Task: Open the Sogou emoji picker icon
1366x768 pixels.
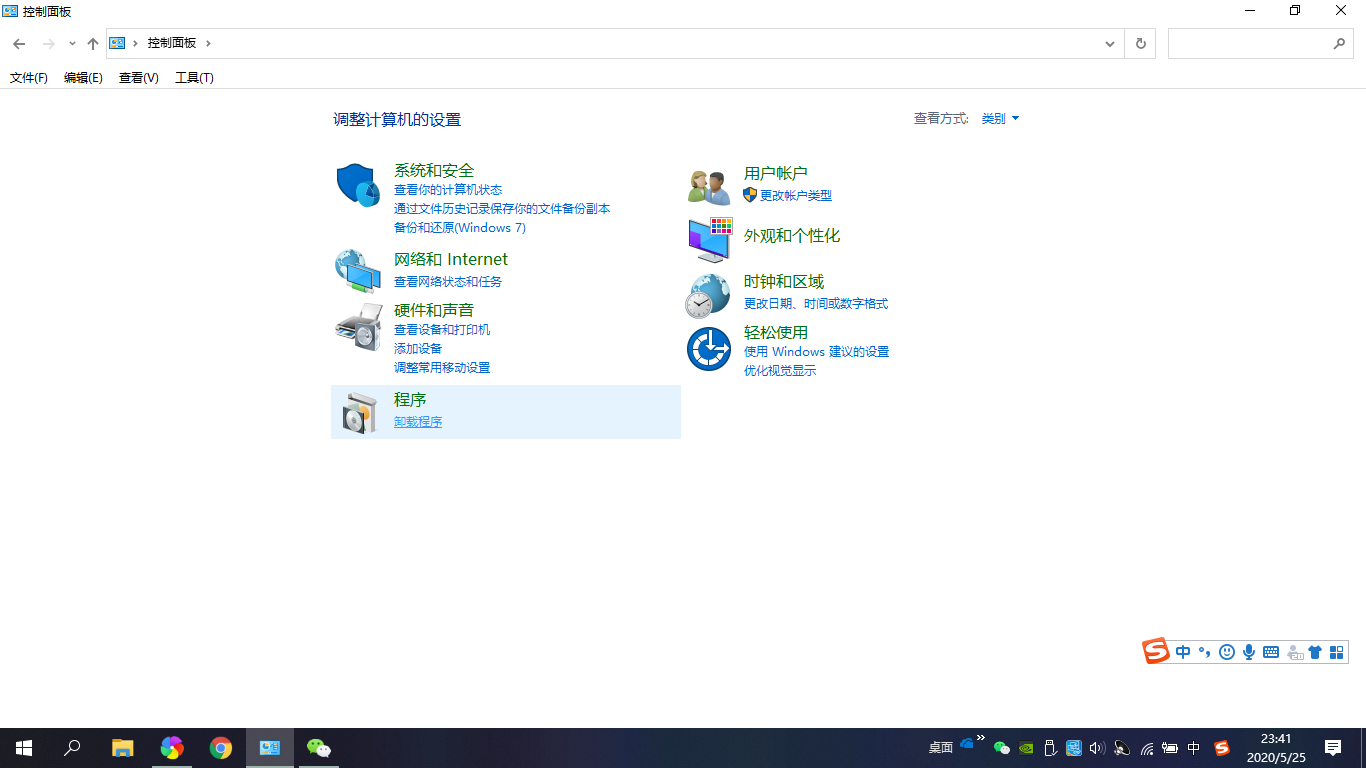Action: [x=1226, y=651]
